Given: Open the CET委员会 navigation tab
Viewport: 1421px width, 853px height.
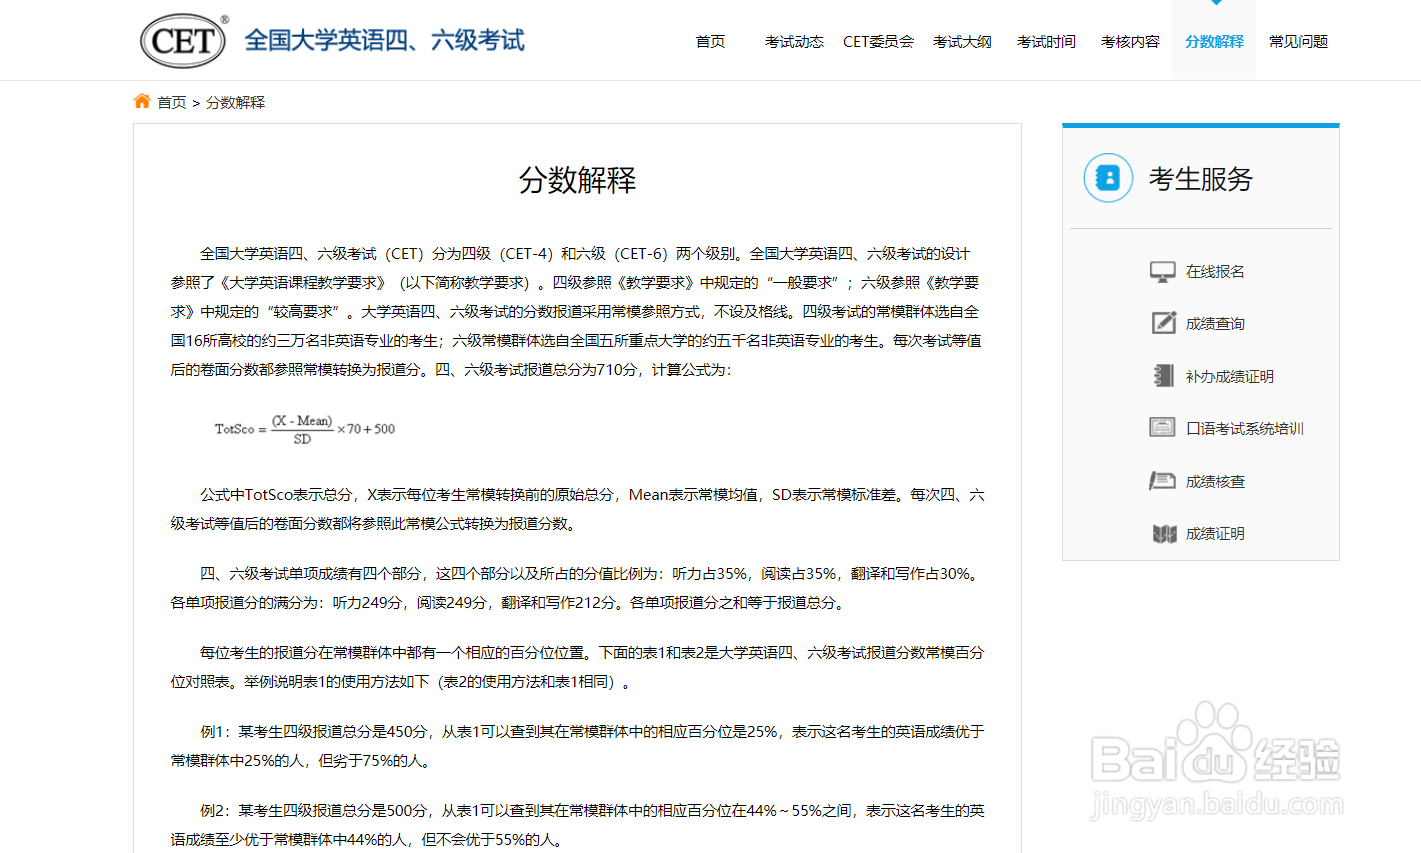Looking at the screenshot, I should (x=878, y=41).
